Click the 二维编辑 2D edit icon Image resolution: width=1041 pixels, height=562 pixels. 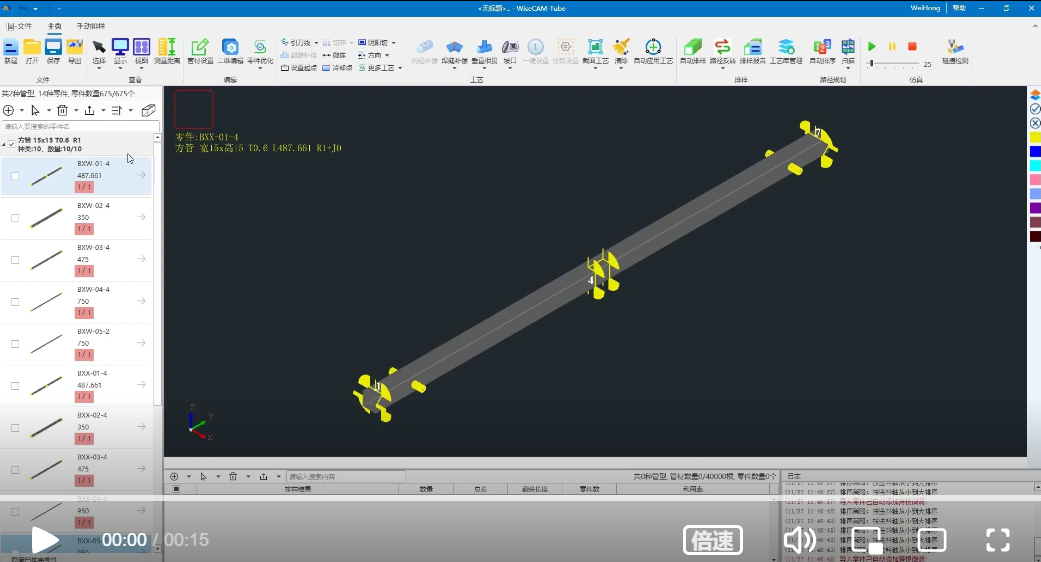(x=230, y=50)
